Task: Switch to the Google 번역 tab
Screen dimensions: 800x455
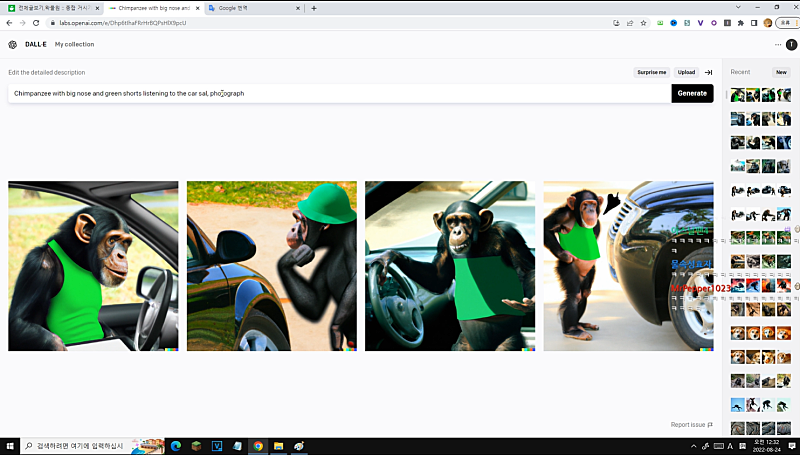Action: [250, 8]
